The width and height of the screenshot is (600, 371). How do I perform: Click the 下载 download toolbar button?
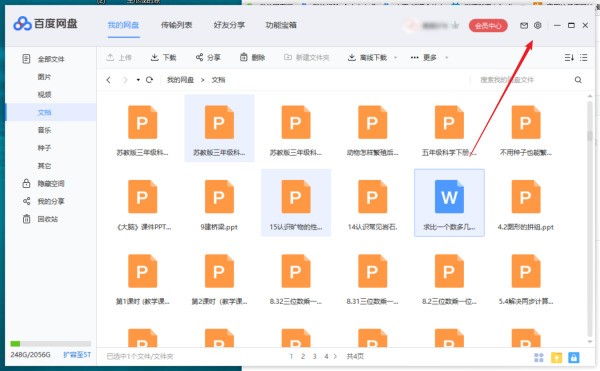point(163,57)
